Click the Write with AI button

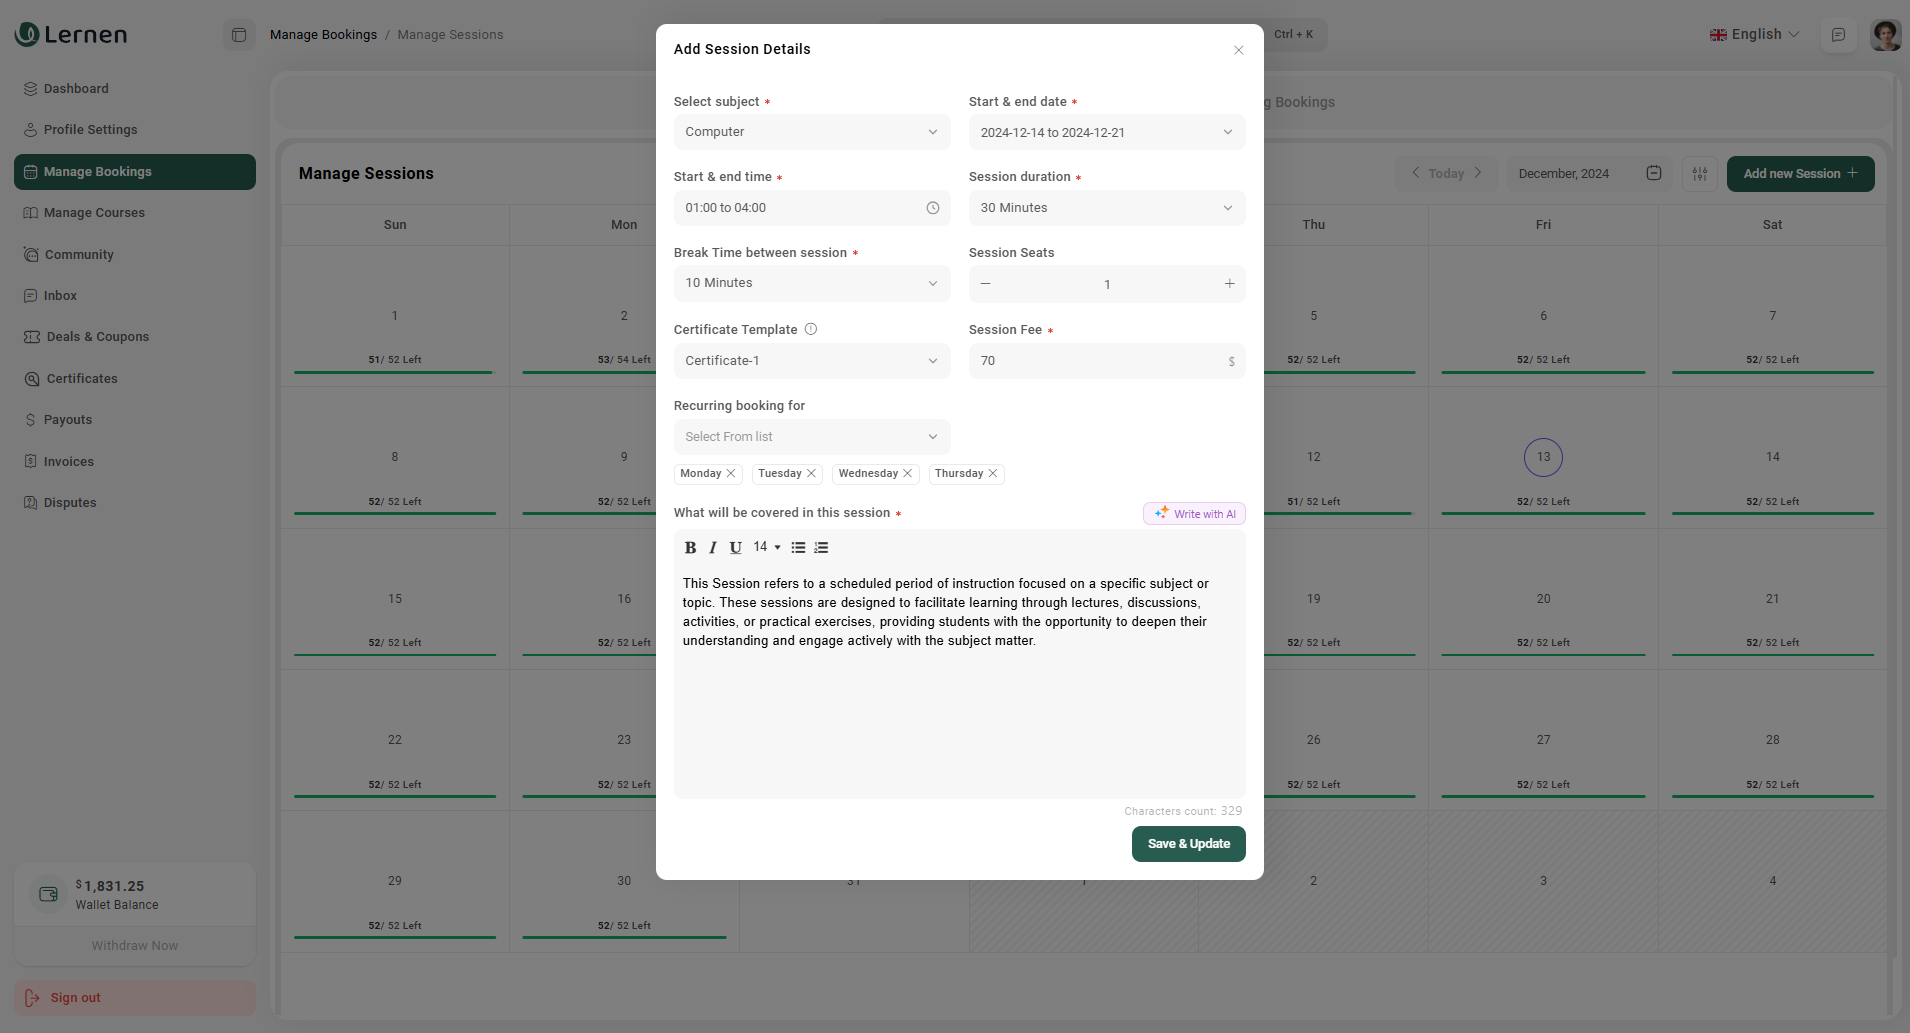[x=1194, y=514]
